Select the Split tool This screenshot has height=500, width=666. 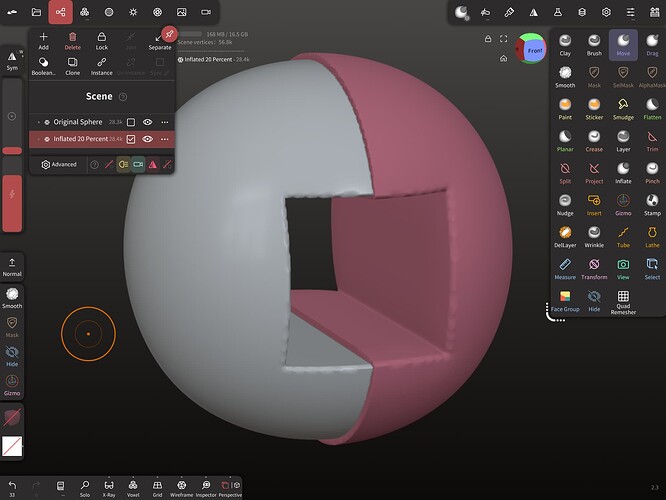tap(565, 173)
